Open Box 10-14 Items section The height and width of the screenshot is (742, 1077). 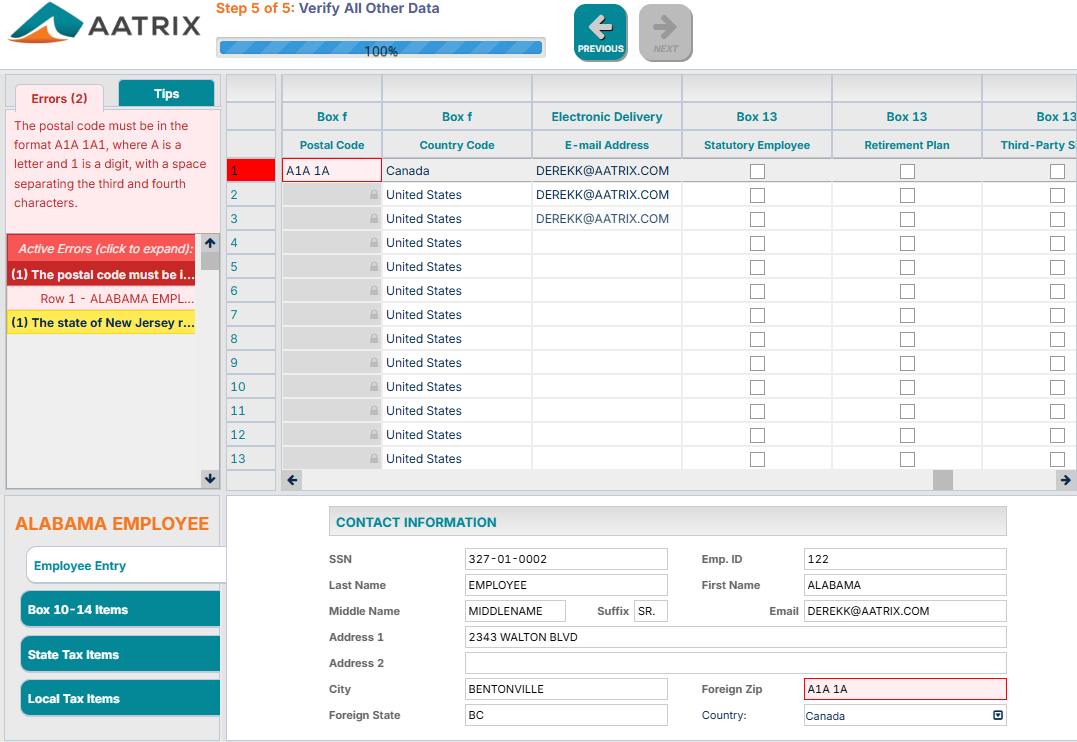point(120,609)
